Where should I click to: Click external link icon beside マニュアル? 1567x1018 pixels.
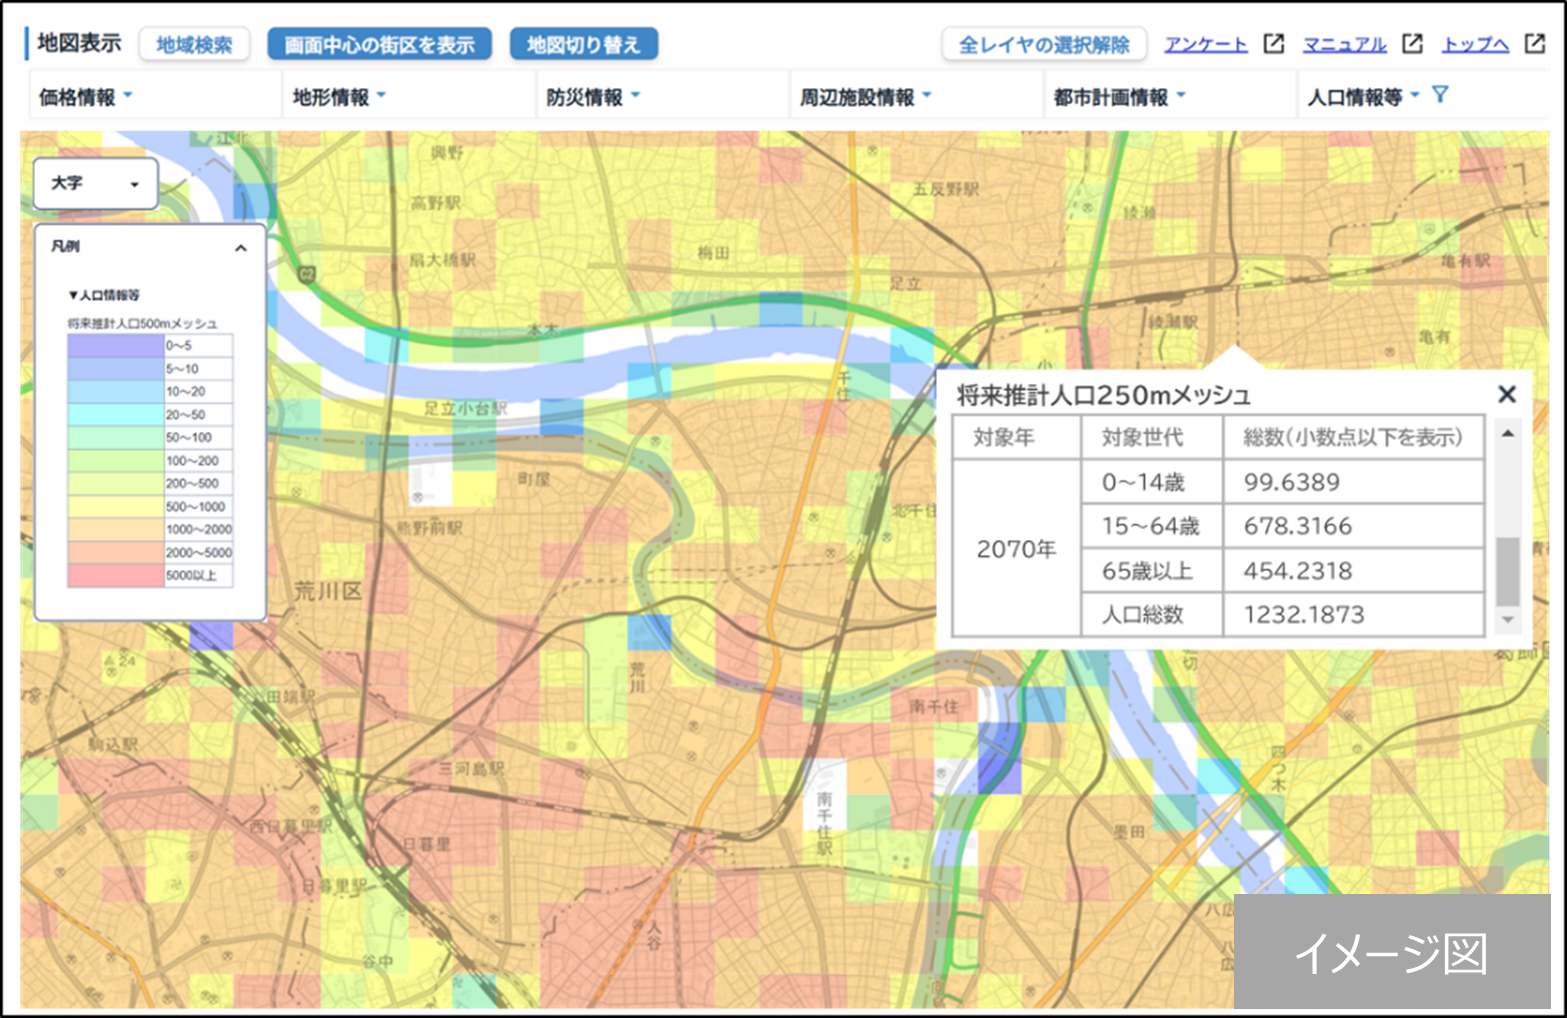pos(1412,44)
